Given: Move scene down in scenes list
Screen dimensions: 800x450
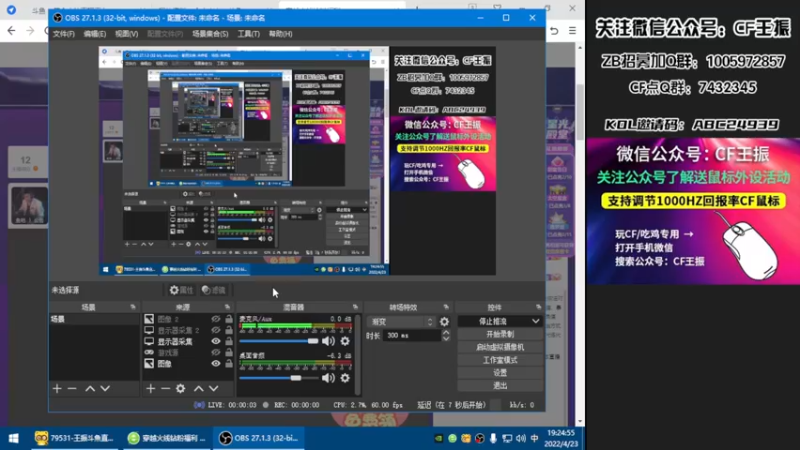Looking at the screenshot, I should (105, 389).
